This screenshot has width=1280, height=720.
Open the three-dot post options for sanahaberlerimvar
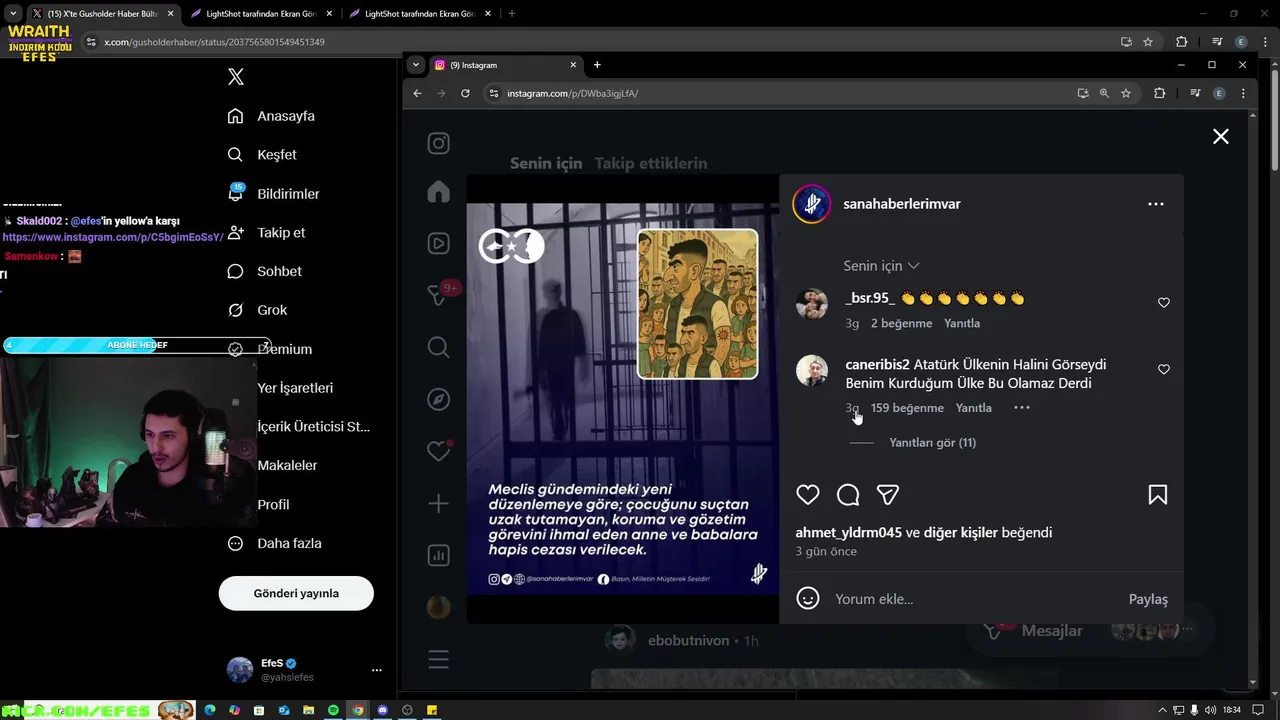[x=1156, y=204]
